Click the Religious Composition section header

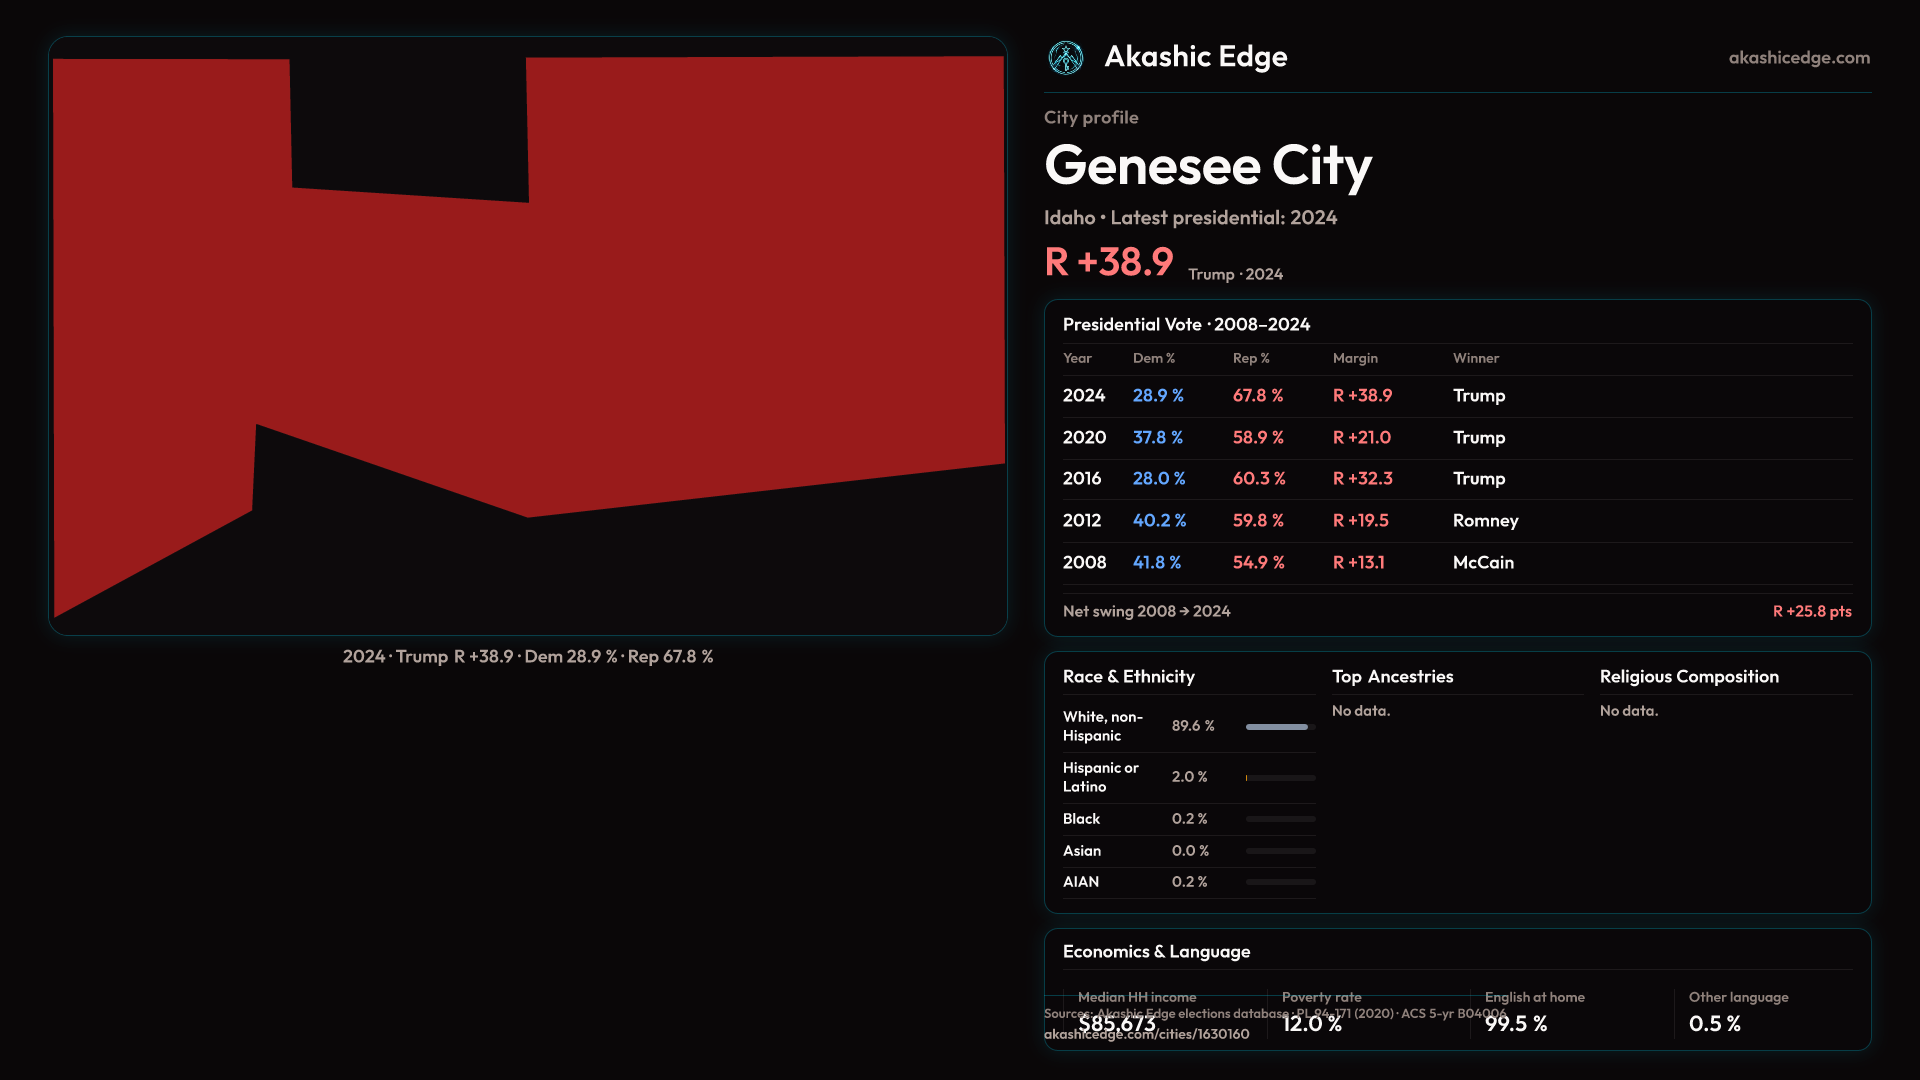(x=1688, y=677)
